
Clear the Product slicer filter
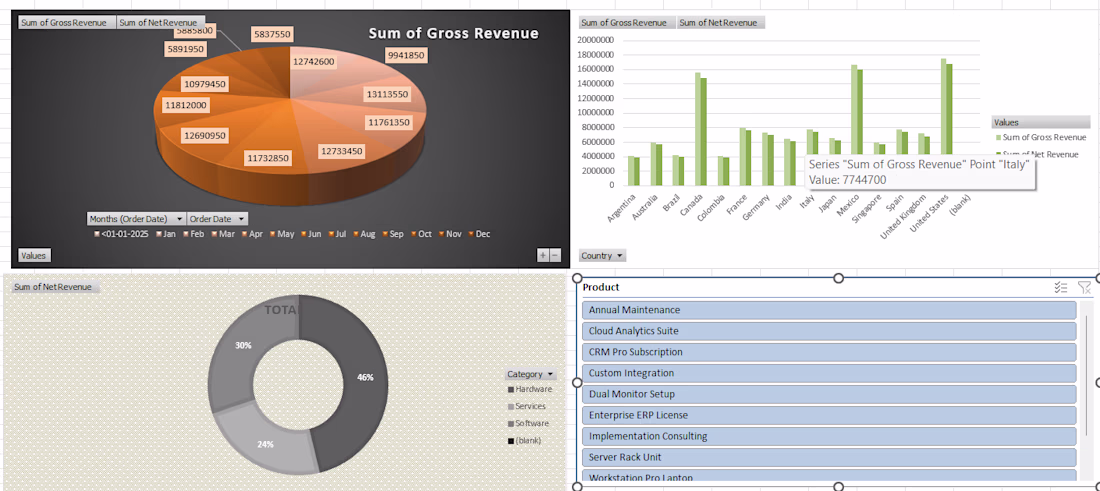click(x=1084, y=288)
